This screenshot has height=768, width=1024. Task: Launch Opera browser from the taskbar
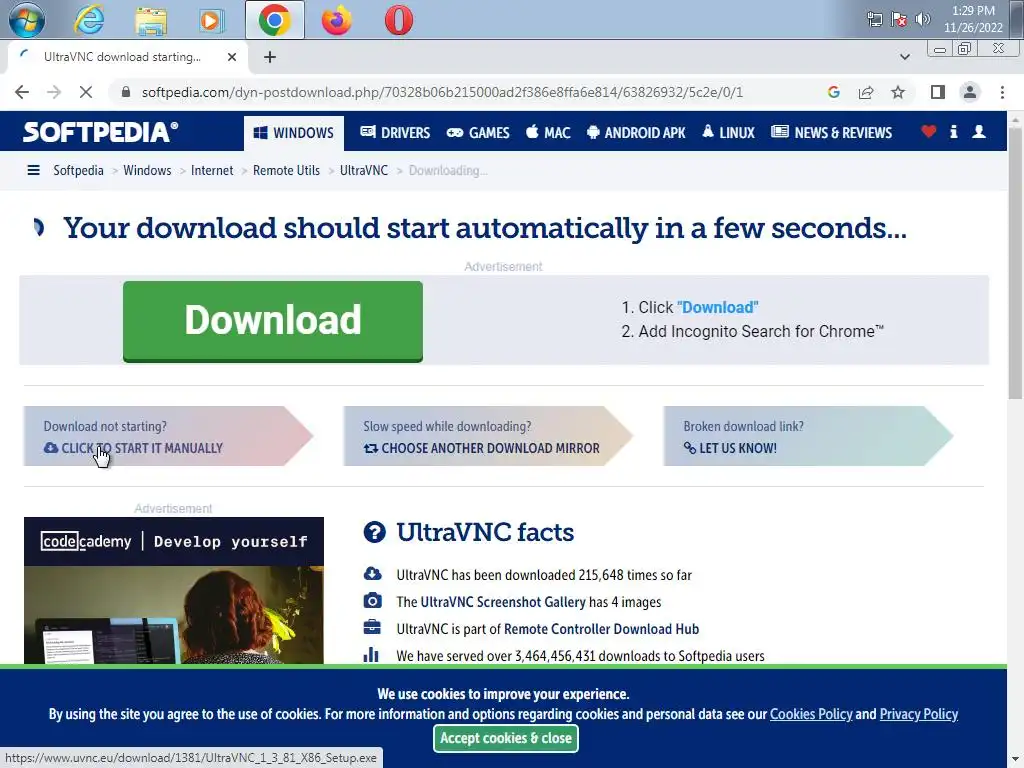398,20
